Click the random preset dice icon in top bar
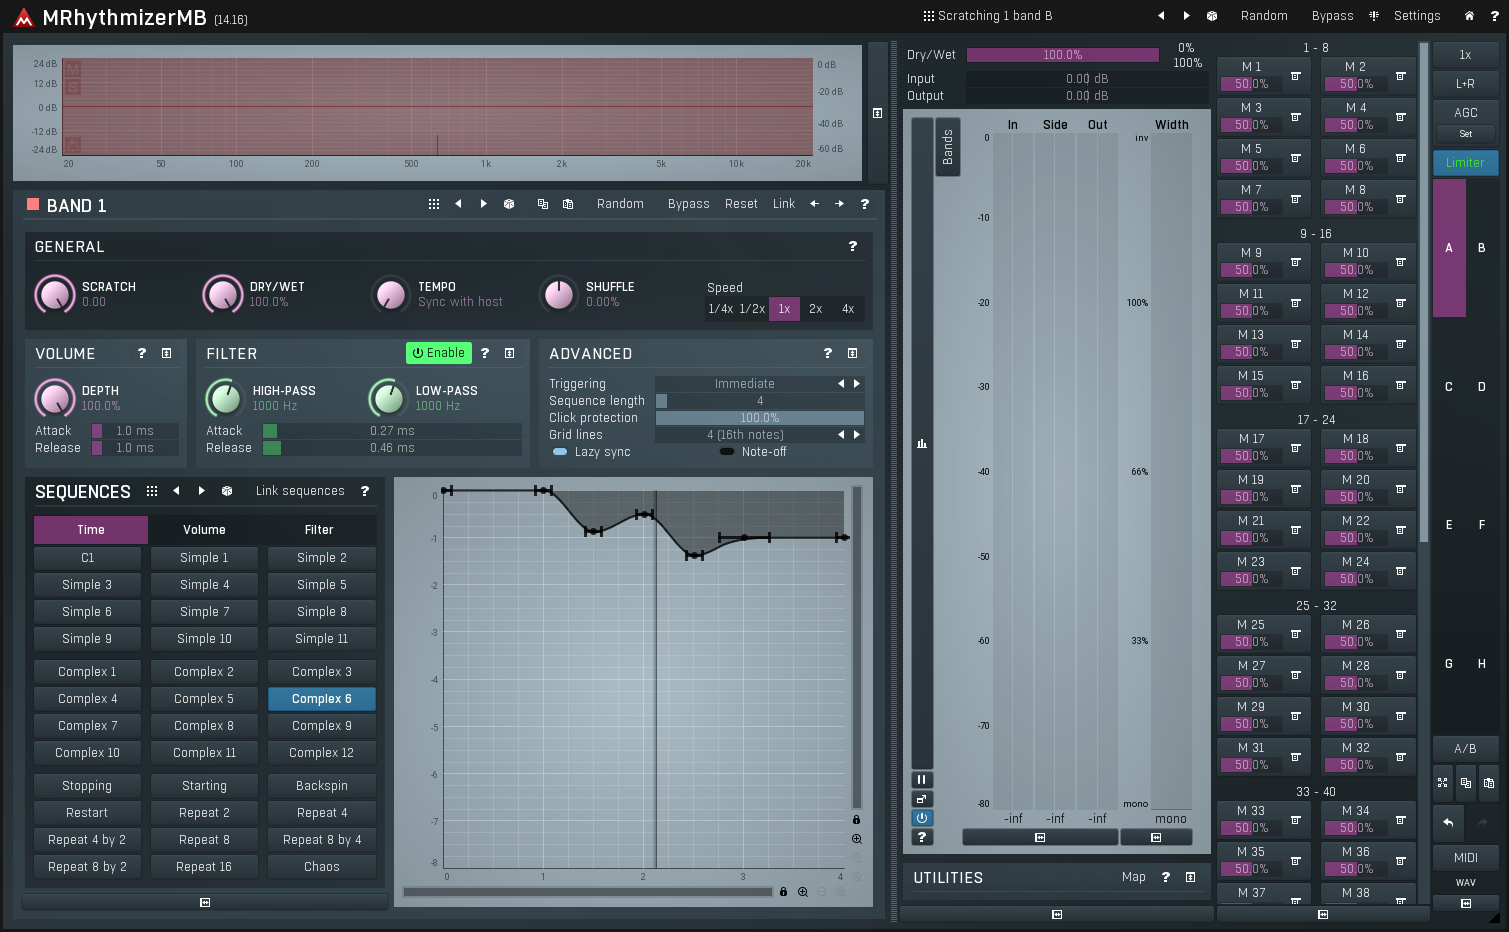Screen dimensions: 1509x932 [1211, 16]
